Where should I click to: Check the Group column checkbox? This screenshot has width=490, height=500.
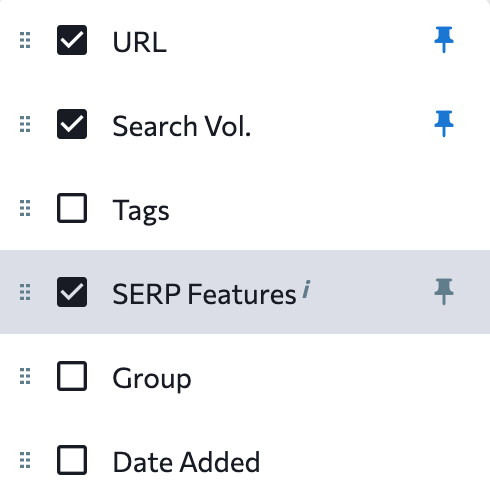72,376
